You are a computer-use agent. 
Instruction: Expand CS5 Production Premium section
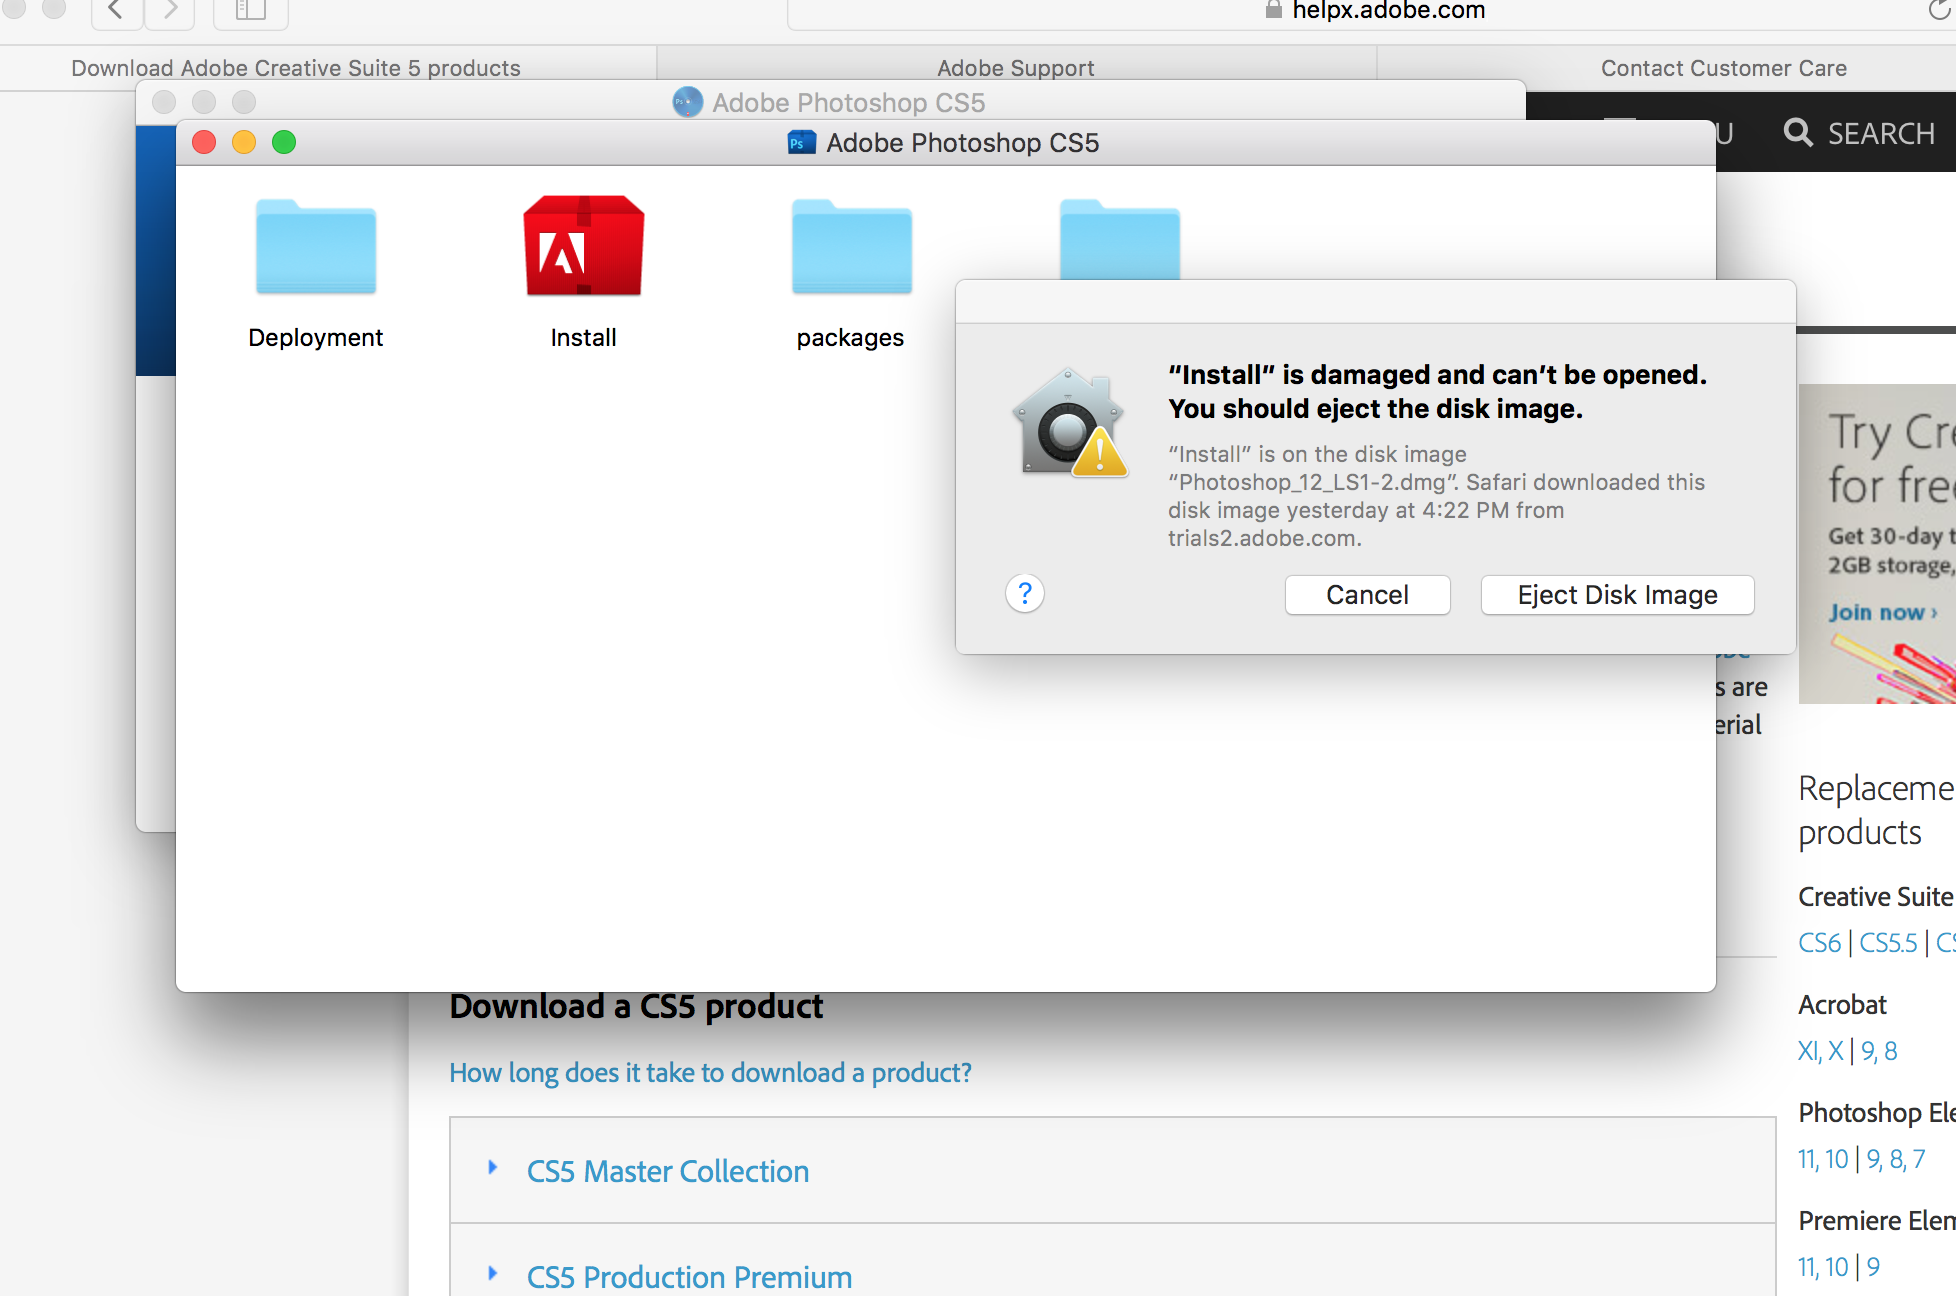689,1277
